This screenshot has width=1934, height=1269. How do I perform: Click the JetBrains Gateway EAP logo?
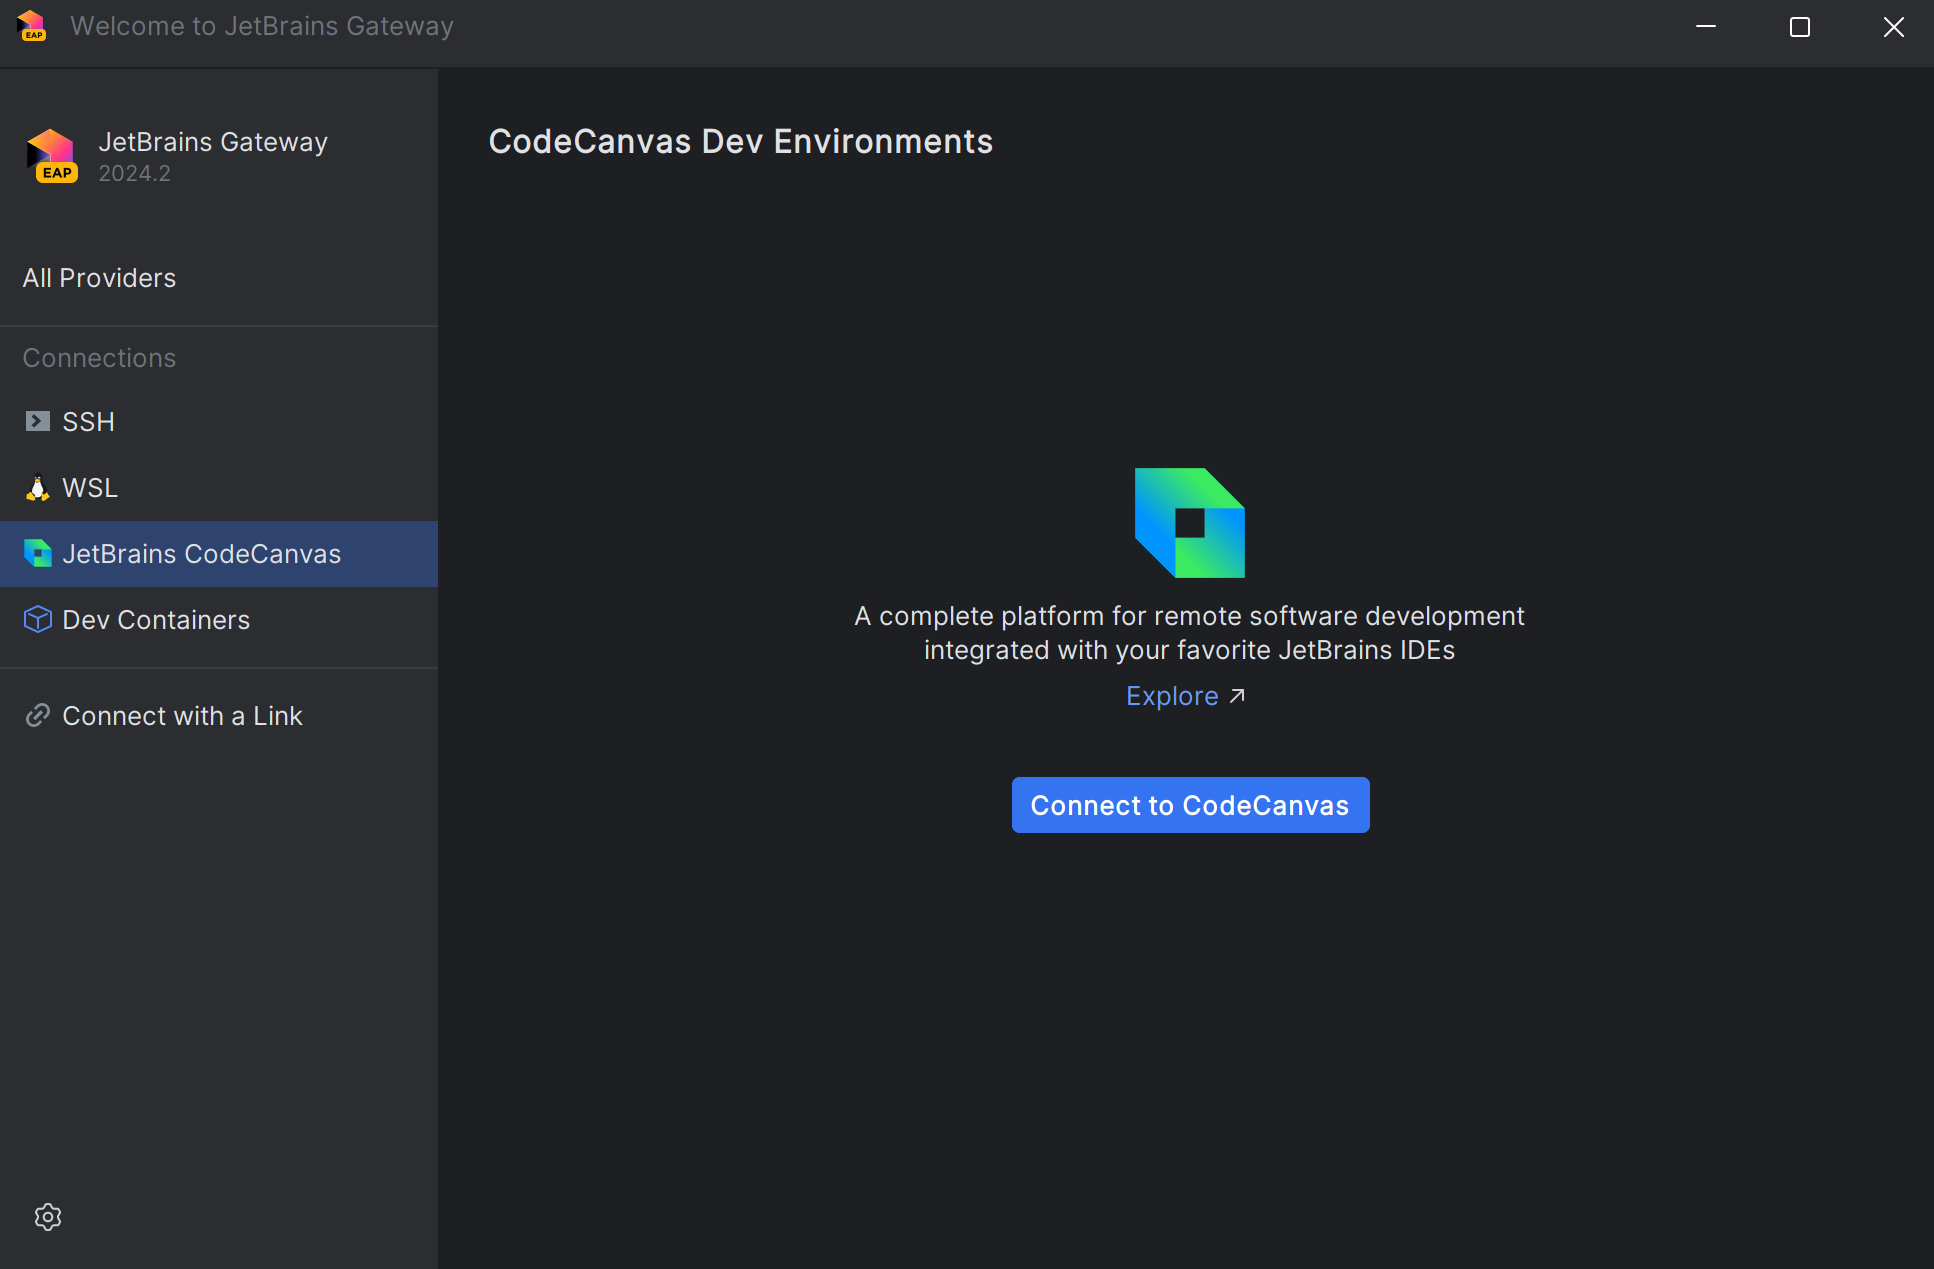click(x=51, y=156)
